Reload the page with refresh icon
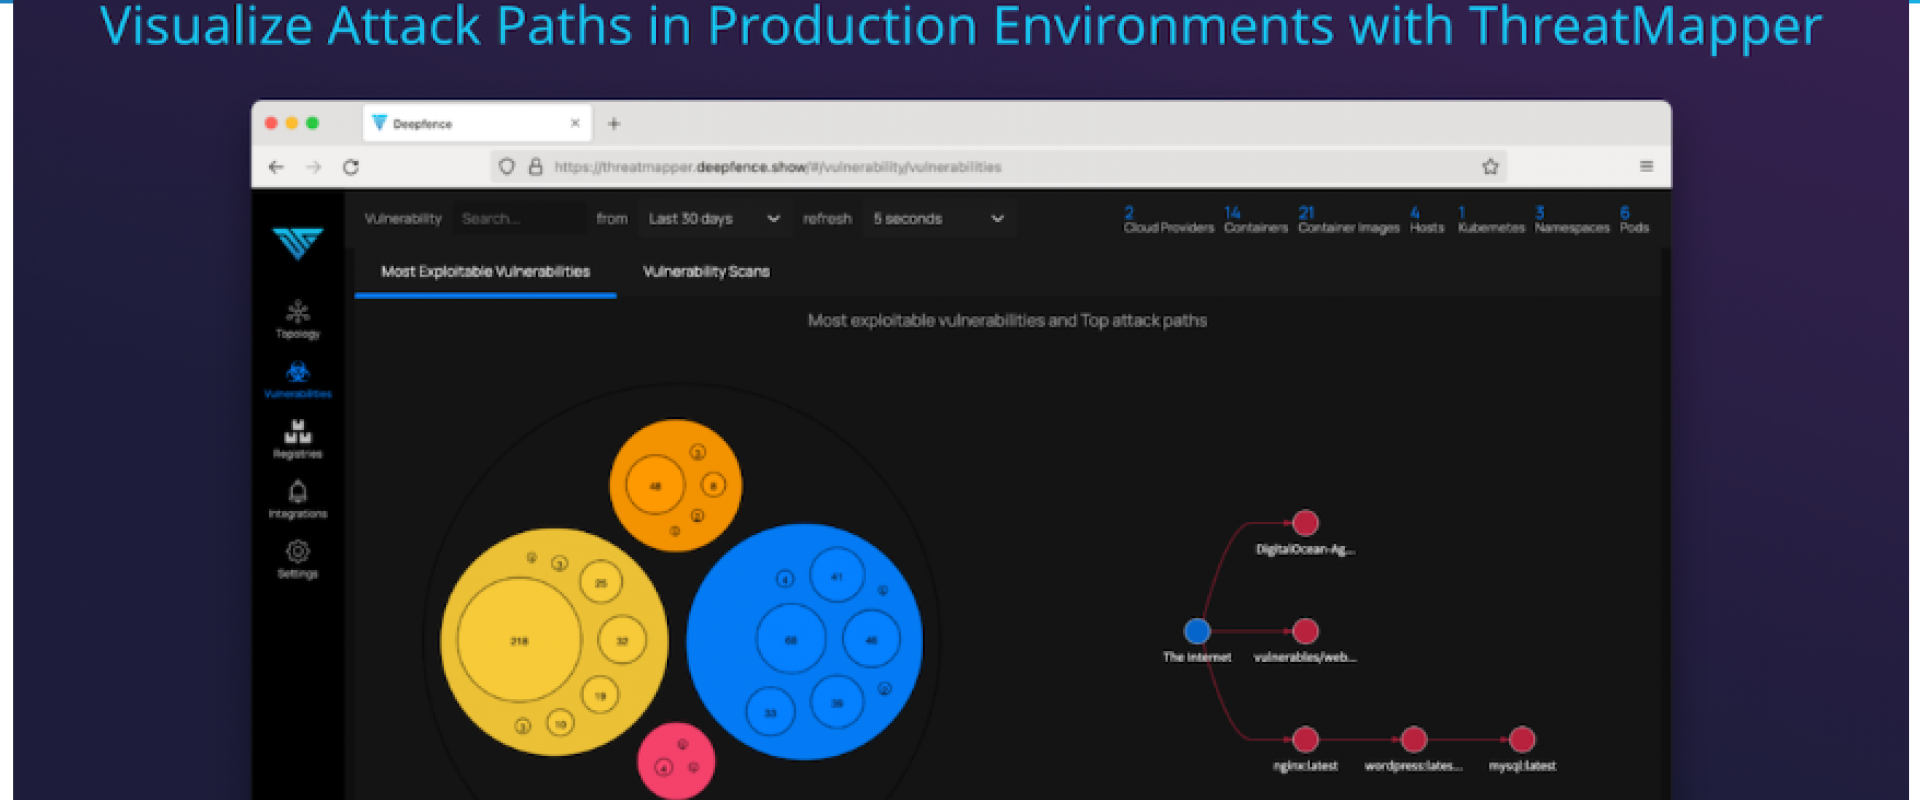 click(351, 167)
